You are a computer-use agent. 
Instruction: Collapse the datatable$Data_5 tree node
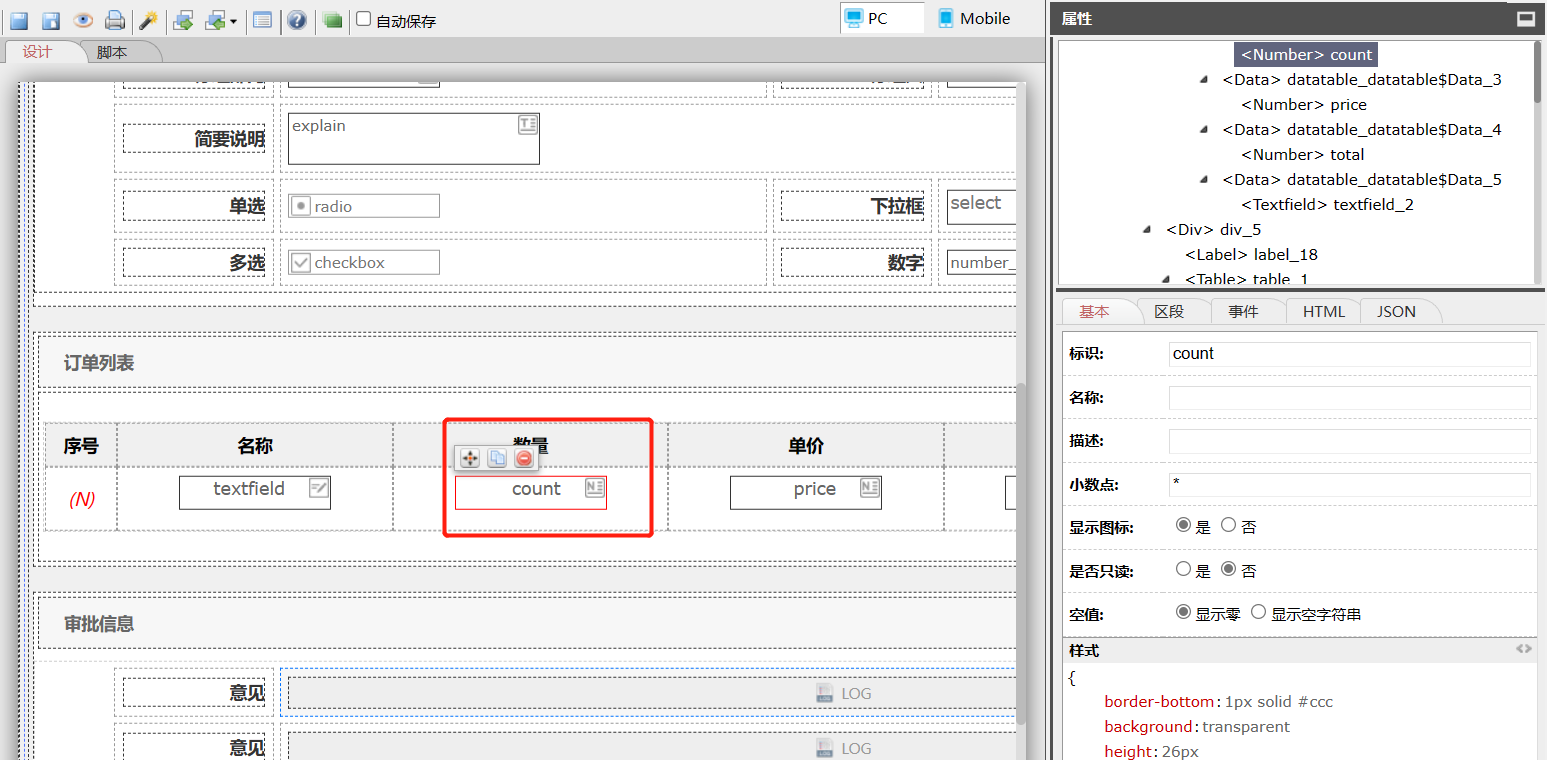(1204, 180)
